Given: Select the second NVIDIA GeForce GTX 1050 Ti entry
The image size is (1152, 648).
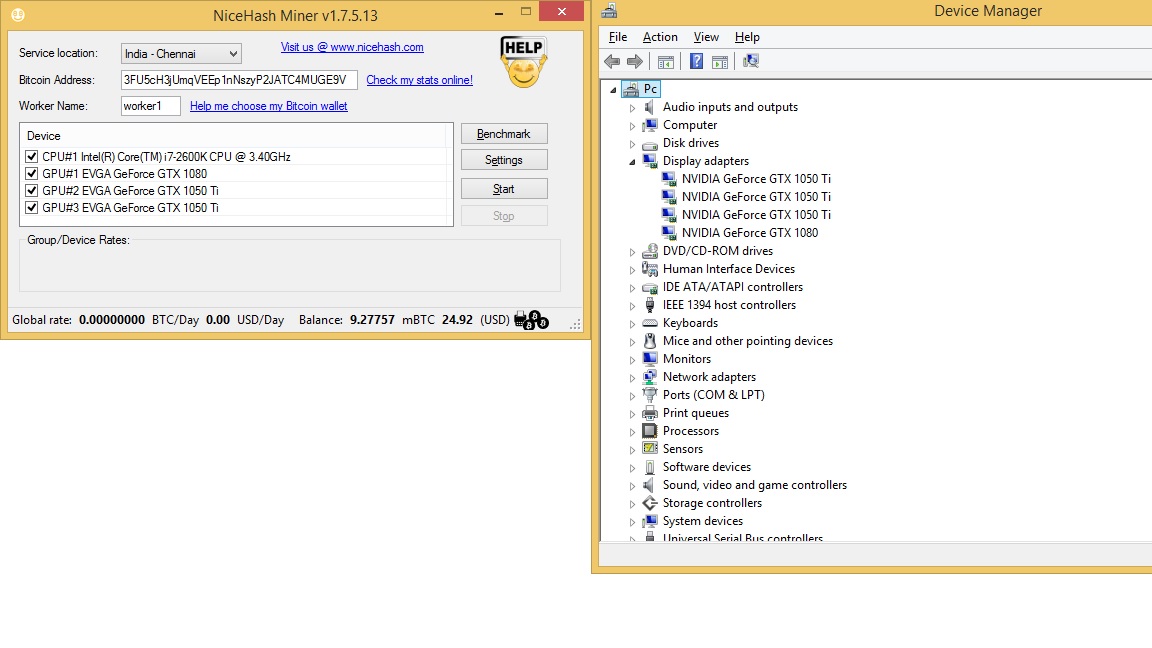Looking at the screenshot, I should point(756,197).
